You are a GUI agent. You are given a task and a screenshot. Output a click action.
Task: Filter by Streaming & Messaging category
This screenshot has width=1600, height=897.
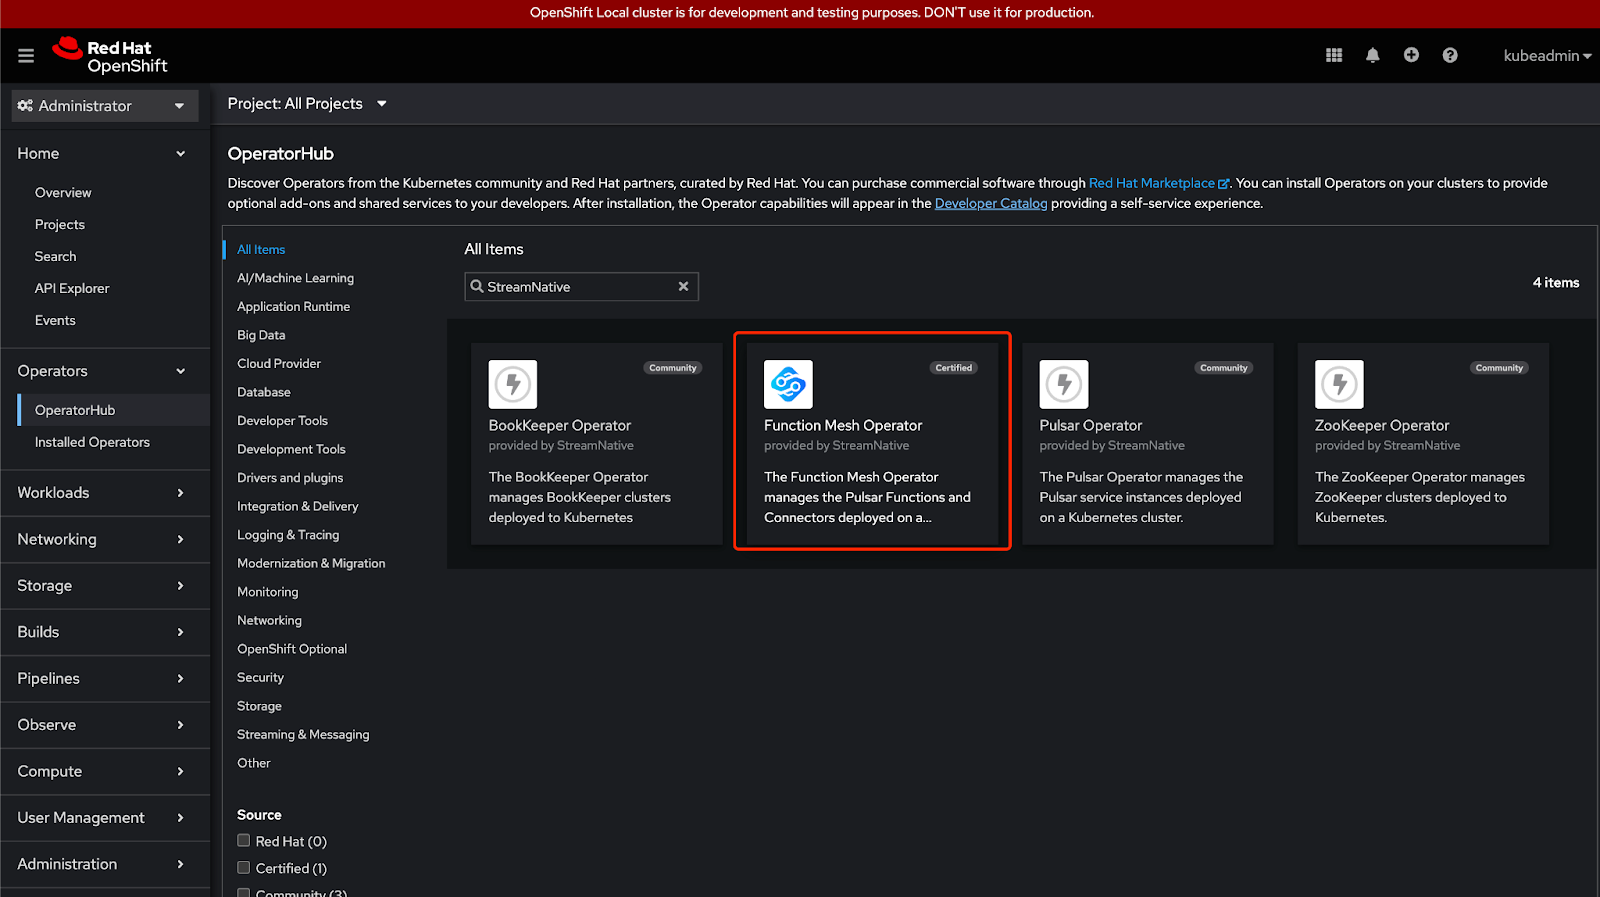[303, 735]
